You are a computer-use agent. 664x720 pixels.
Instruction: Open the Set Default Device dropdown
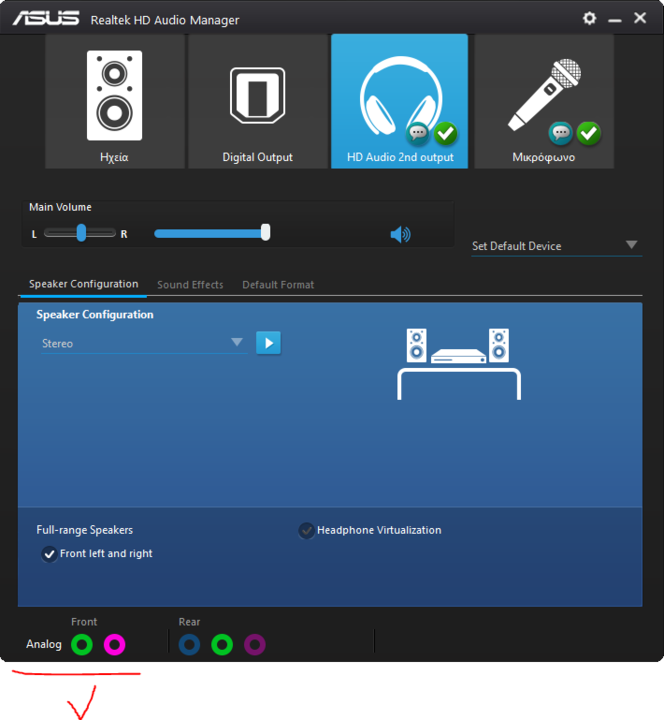point(557,246)
